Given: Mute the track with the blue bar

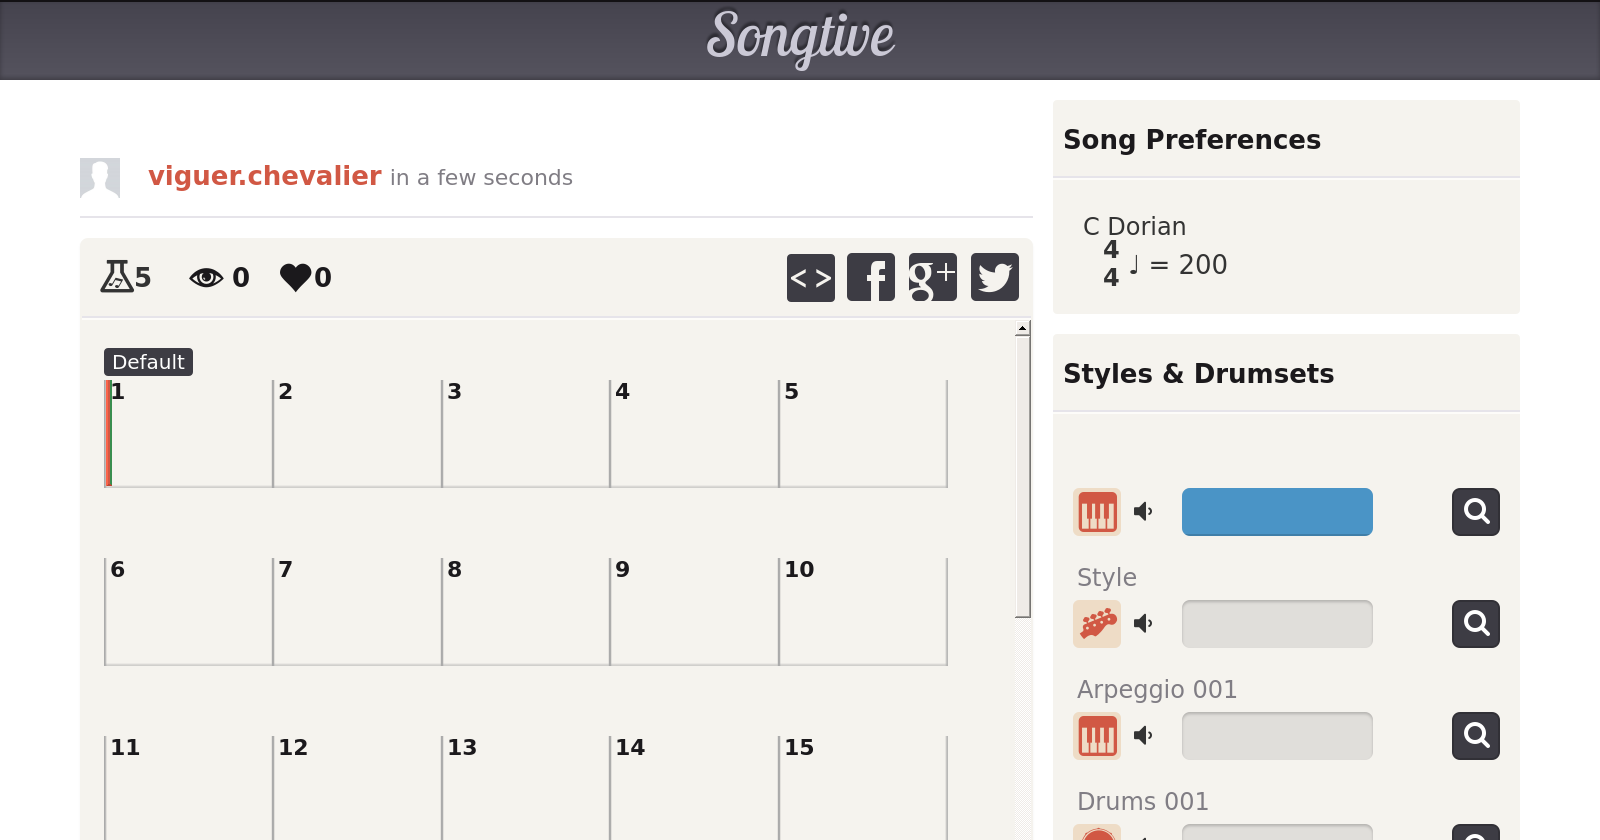Looking at the screenshot, I should (1143, 512).
